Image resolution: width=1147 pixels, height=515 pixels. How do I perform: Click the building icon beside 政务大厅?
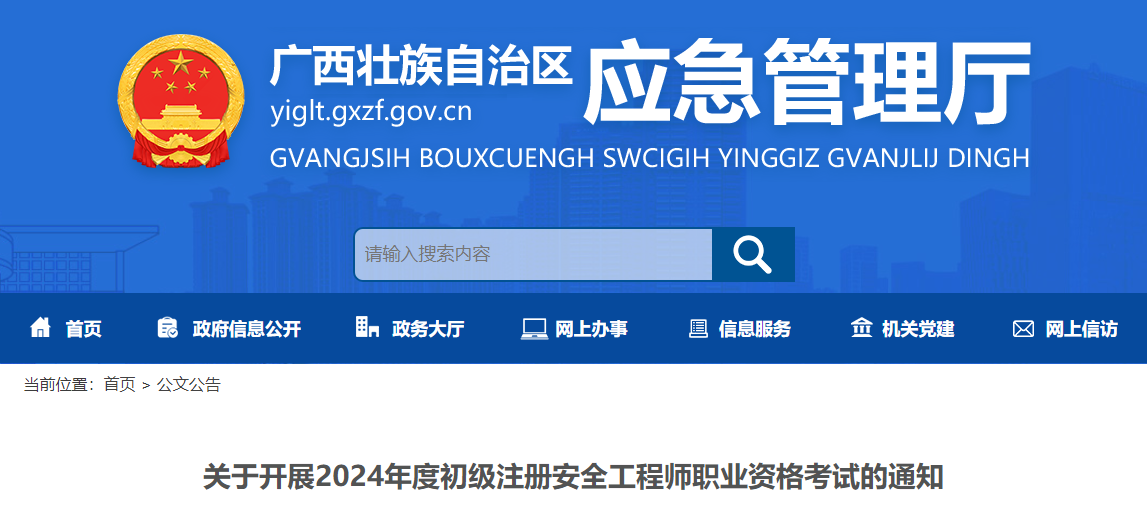(x=367, y=327)
